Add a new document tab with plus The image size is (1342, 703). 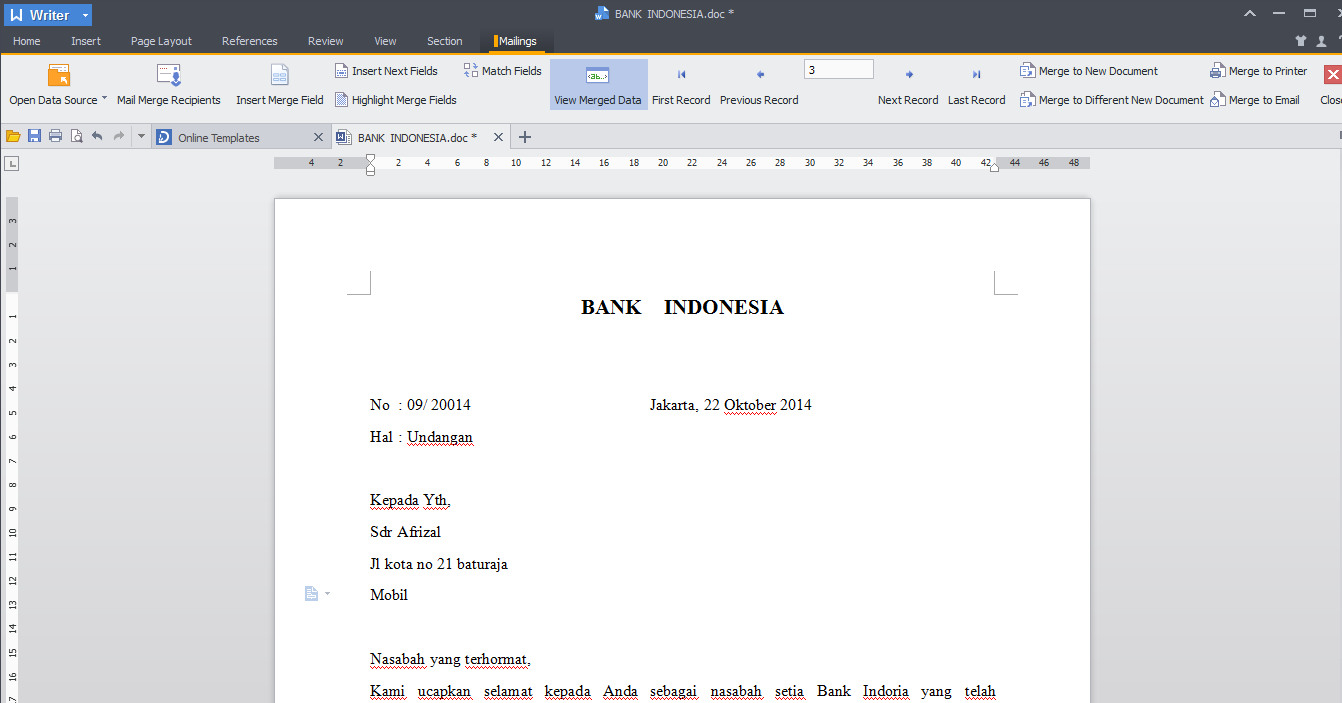click(x=525, y=137)
